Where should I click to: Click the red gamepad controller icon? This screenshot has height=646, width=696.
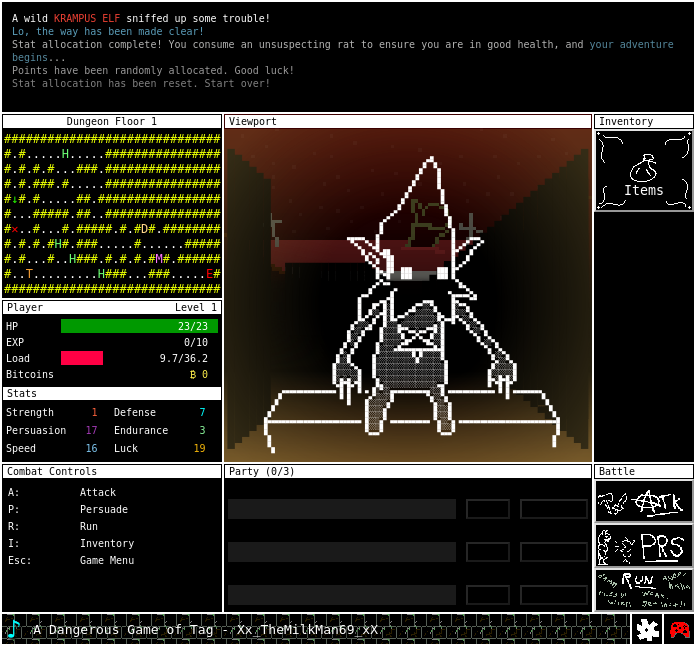(679, 629)
